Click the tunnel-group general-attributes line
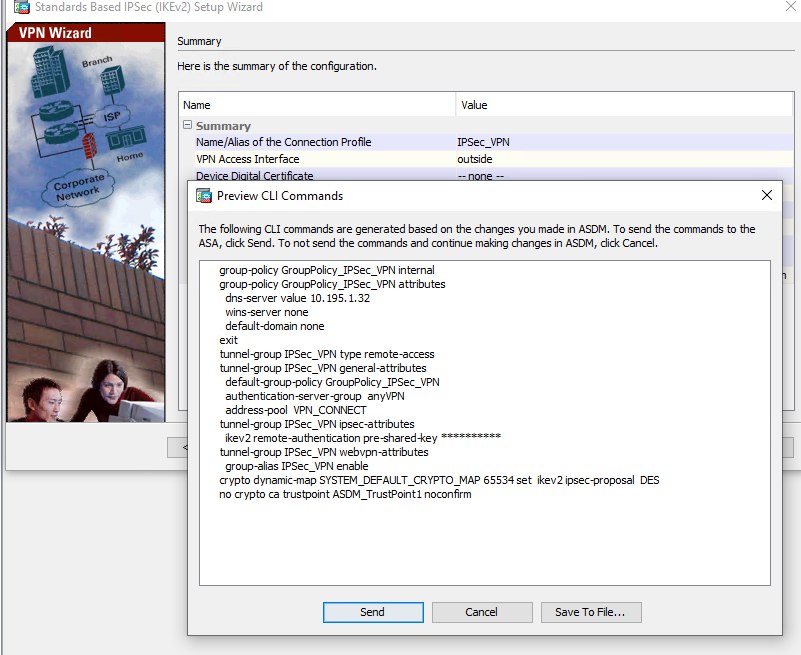Image resolution: width=801 pixels, height=655 pixels. (323, 368)
